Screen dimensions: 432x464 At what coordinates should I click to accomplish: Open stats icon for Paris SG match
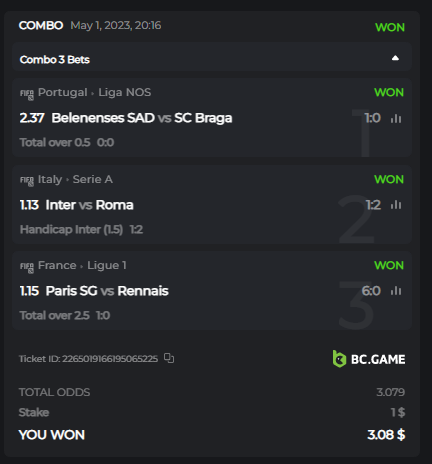(396, 291)
